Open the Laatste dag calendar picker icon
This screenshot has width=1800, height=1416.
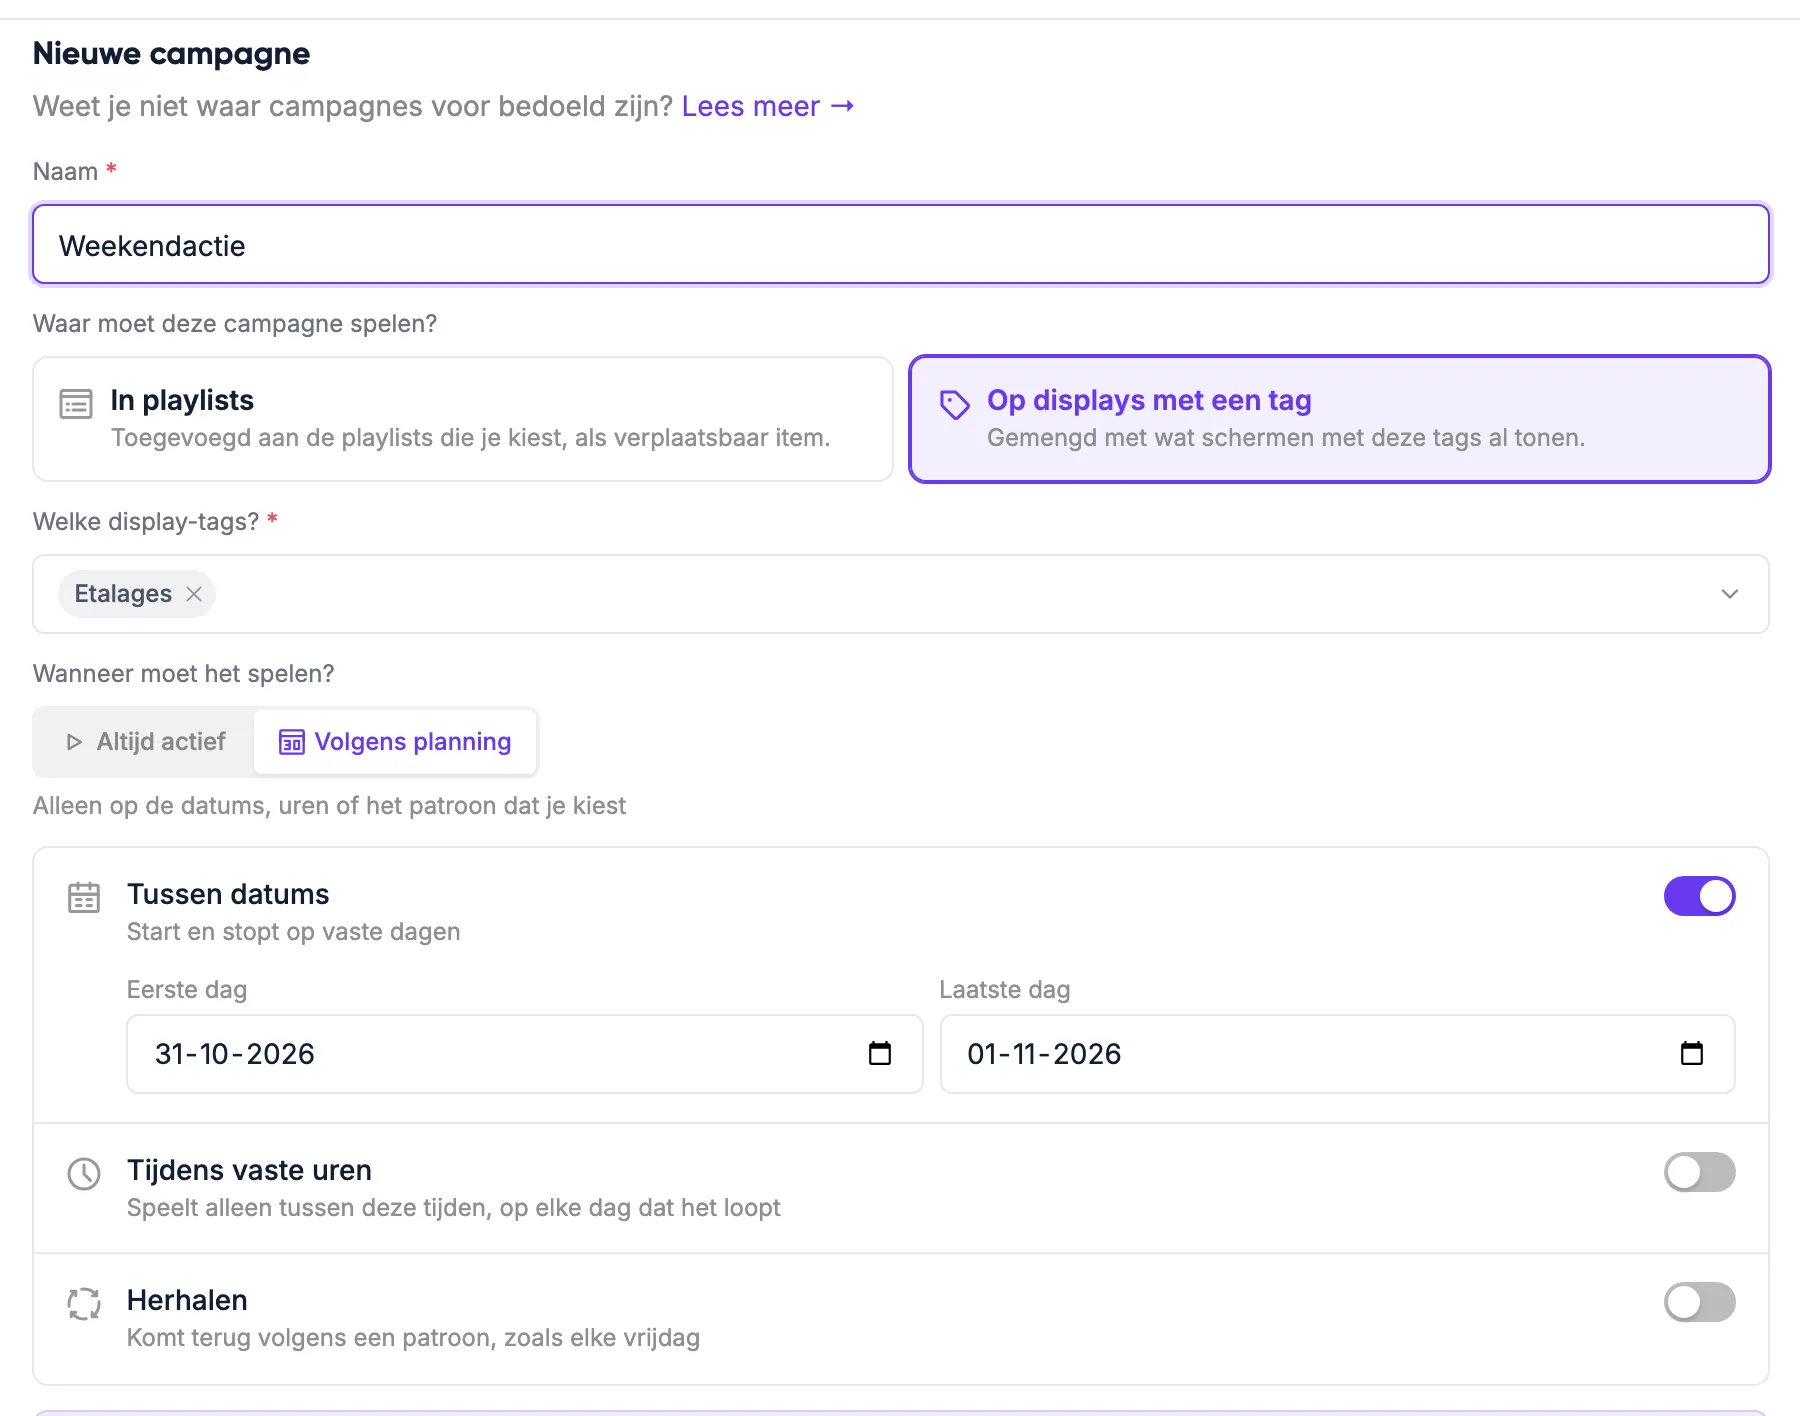1692,1053
